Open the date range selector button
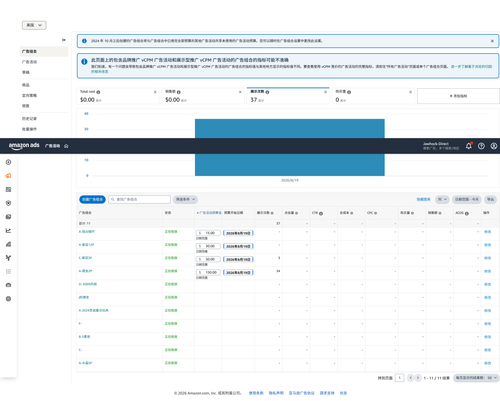This screenshot has height=401, width=500. click(x=467, y=199)
